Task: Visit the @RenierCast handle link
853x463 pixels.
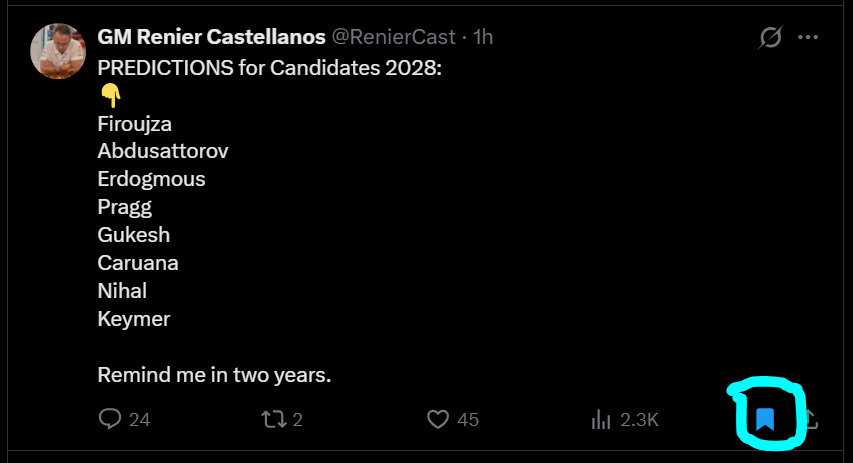Action: coord(393,37)
